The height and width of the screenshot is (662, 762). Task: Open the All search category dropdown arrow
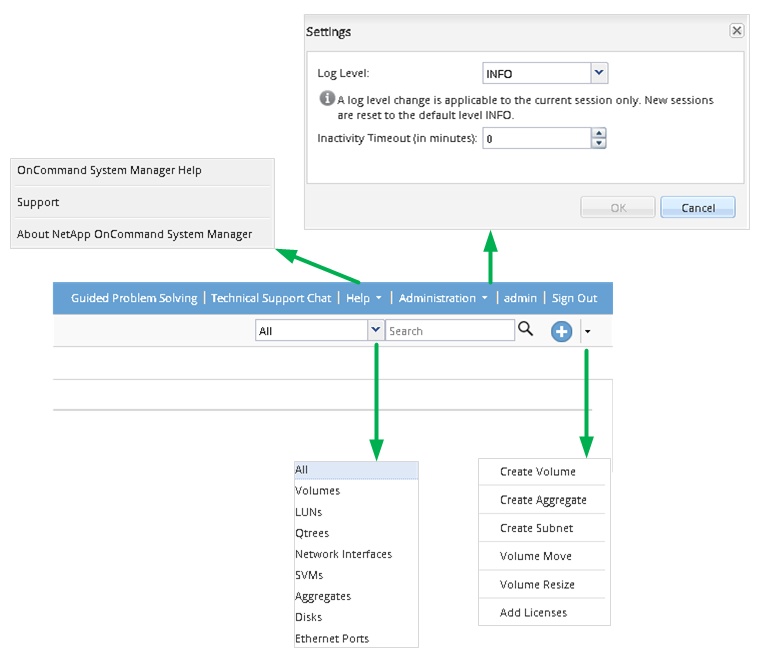click(376, 330)
